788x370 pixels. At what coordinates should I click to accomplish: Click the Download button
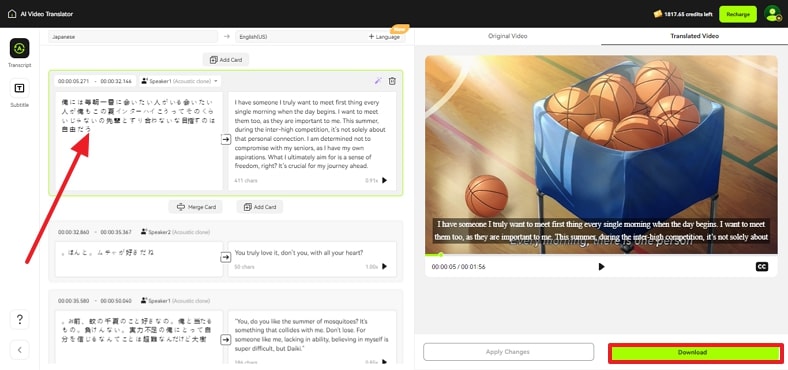coord(696,352)
